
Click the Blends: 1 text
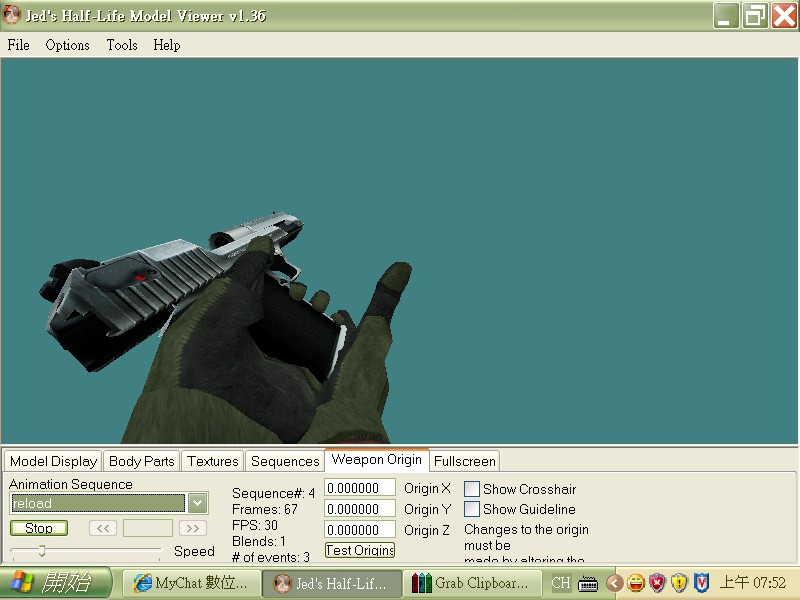pos(259,541)
